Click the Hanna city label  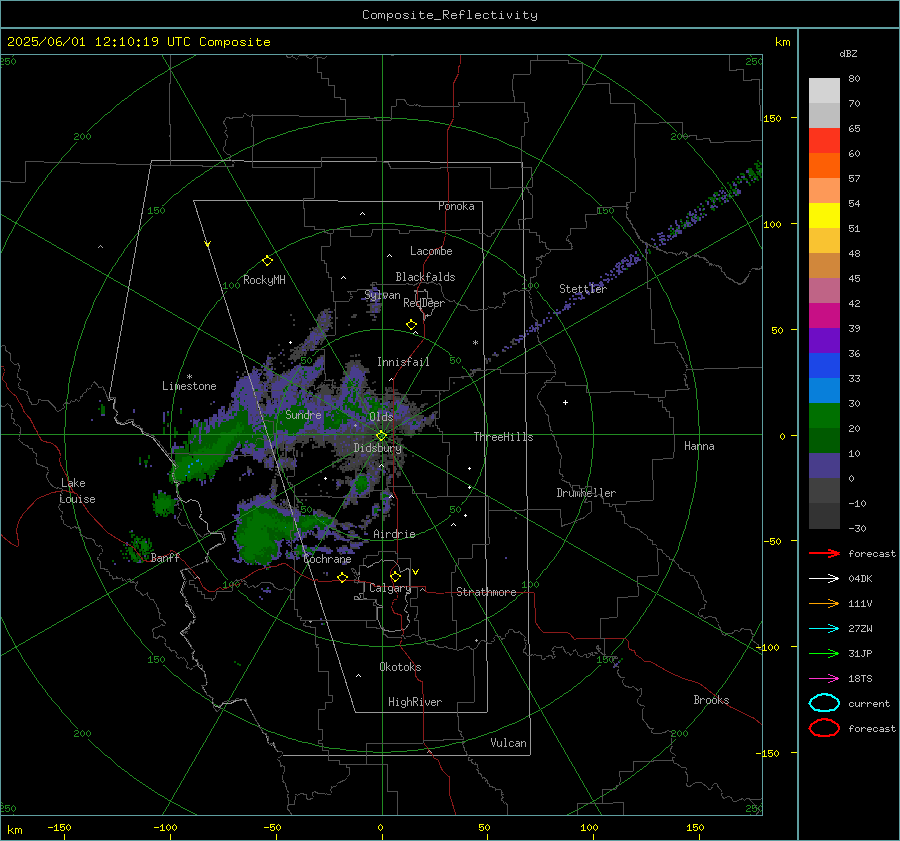pyautogui.click(x=699, y=446)
